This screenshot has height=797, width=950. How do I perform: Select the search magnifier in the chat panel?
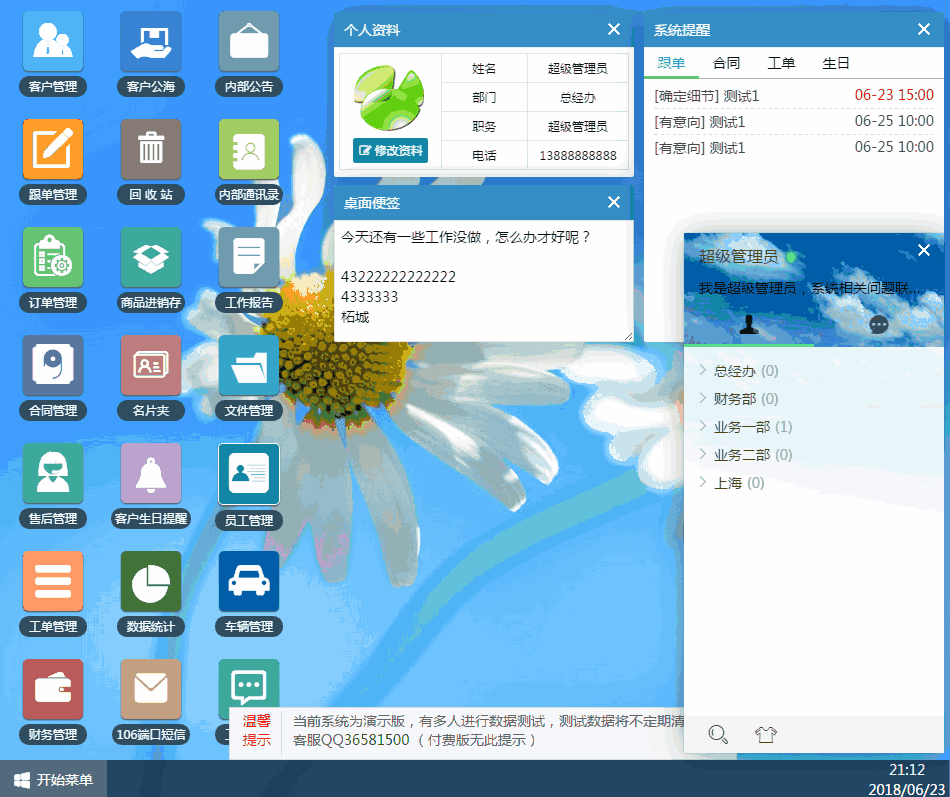(x=717, y=734)
